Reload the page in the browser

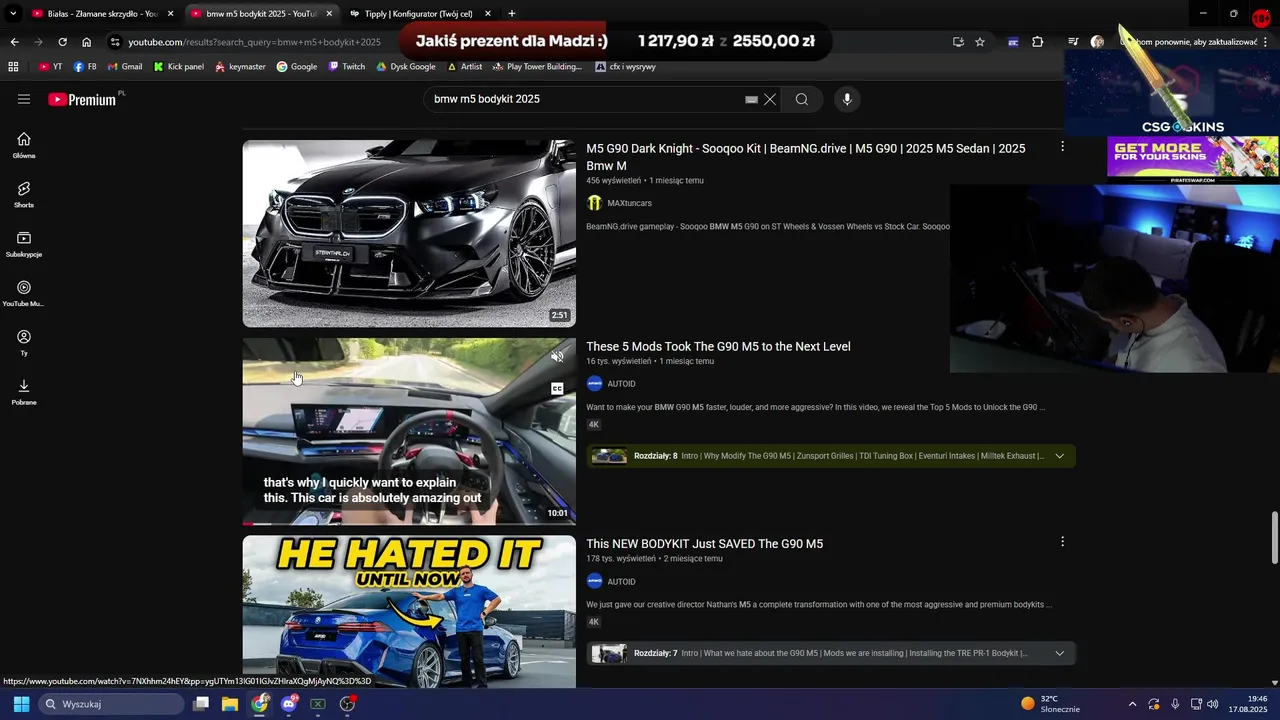pos(62,42)
